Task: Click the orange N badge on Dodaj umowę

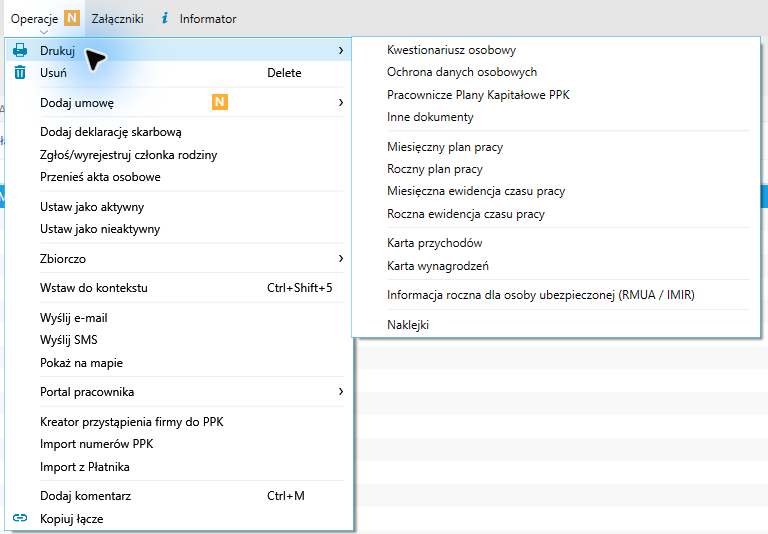Action: (x=220, y=102)
